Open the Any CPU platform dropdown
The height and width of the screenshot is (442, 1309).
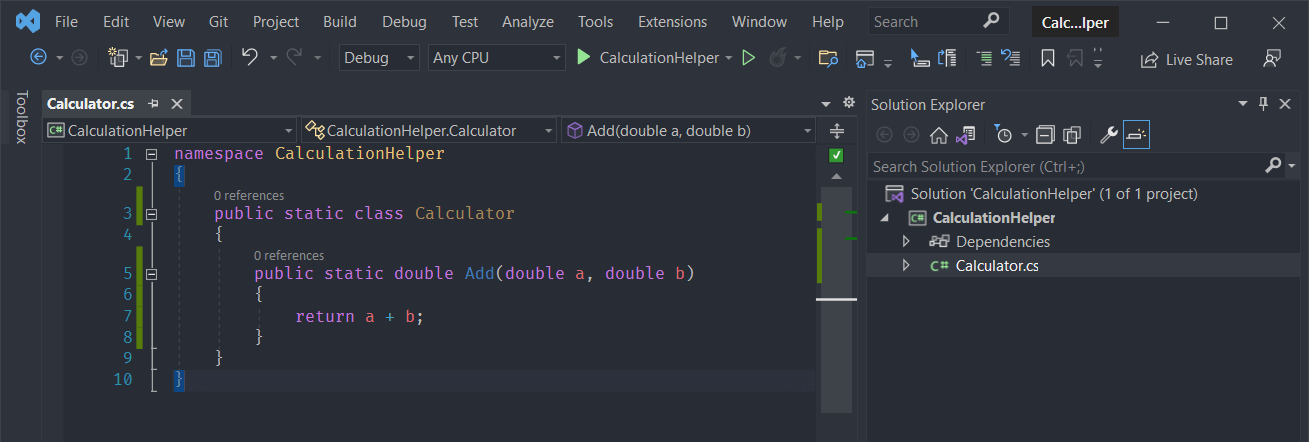click(x=497, y=58)
